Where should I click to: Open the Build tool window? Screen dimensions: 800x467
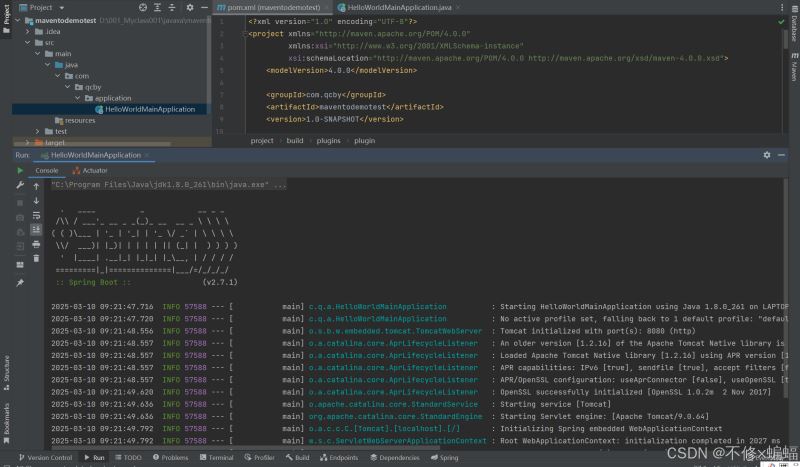pyautogui.click(x=298, y=457)
